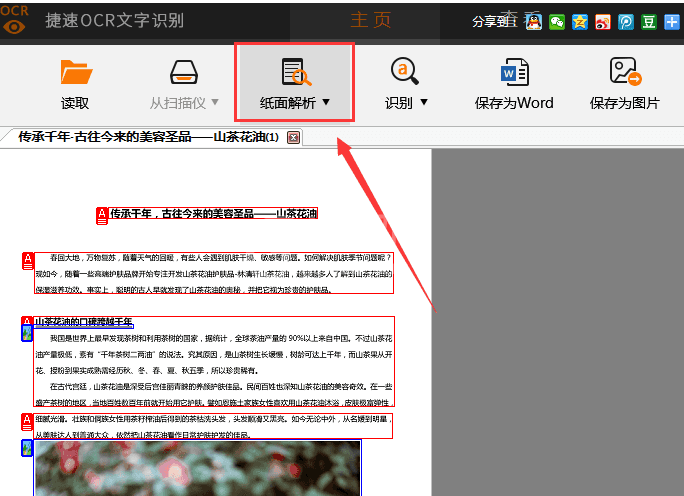Close the 传承千年 document tab
Viewport: 684px width, 496px height.
tap(294, 138)
